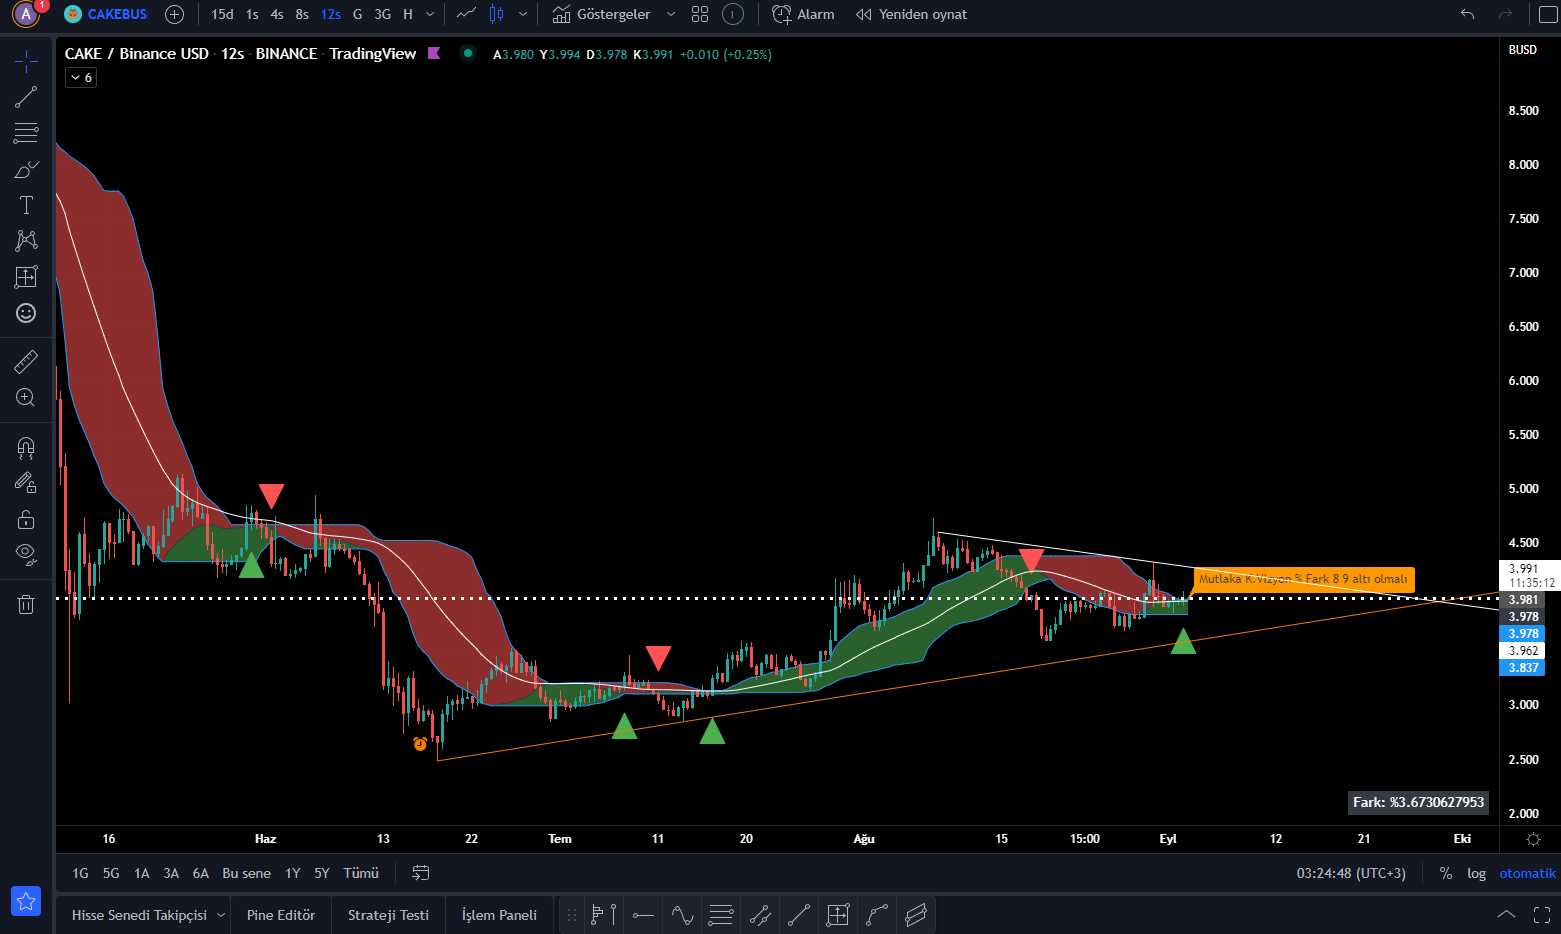Open the layout selection square icon
Viewport: 1561px width, 934px height.
pyautogui.click(x=1547, y=14)
